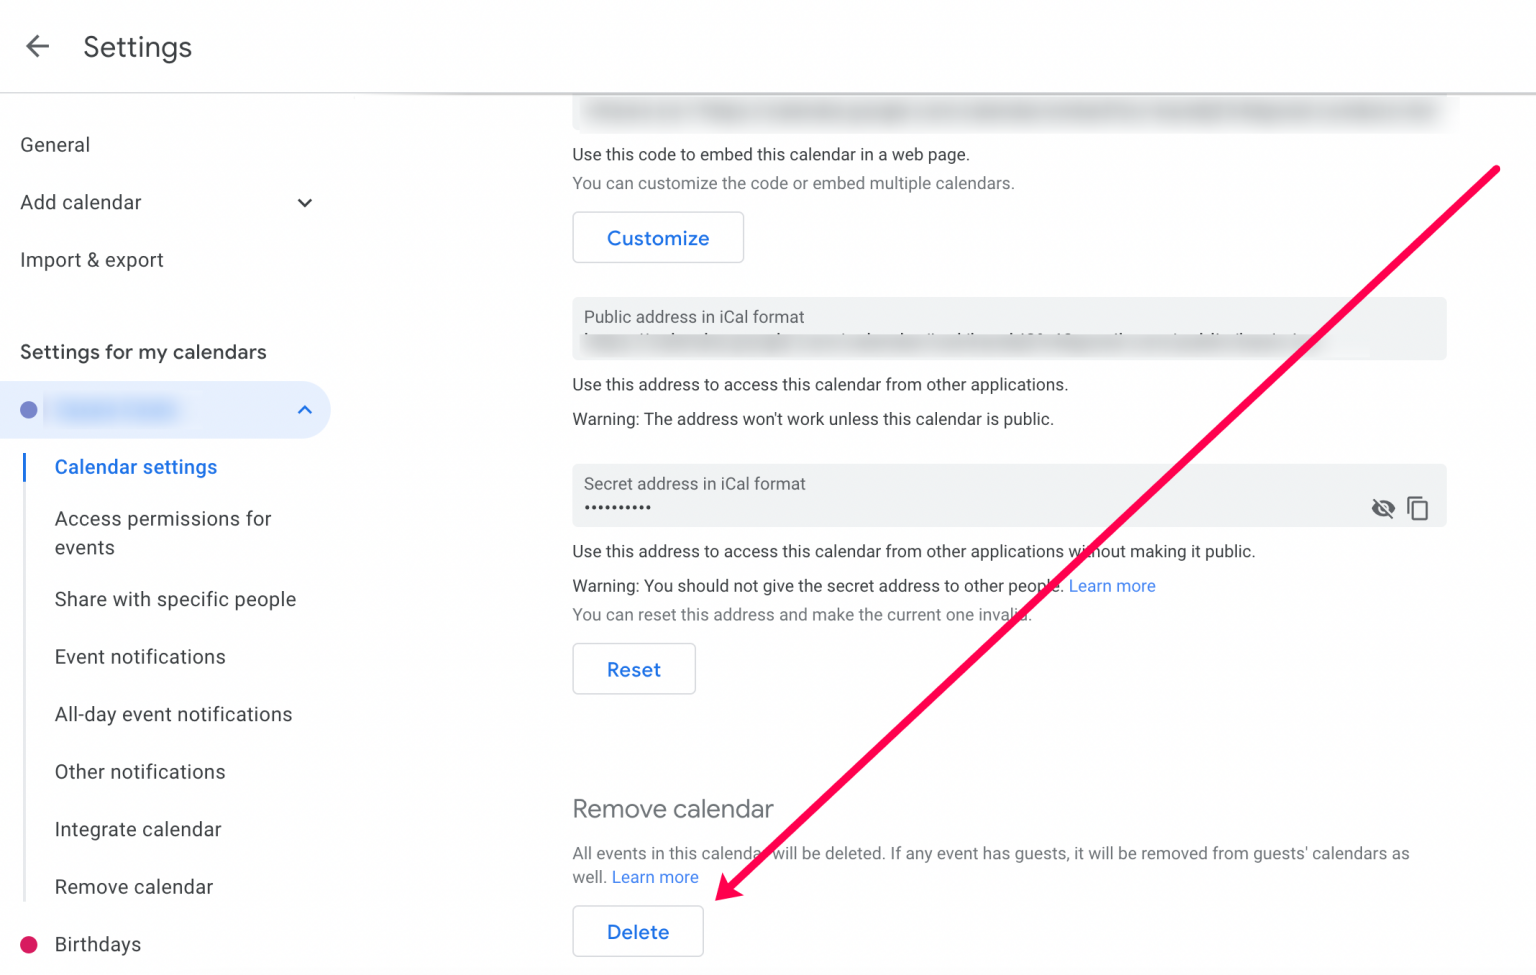Viewport: 1536px width, 975px height.
Task: Expand the Add calendar section
Action: [305, 202]
